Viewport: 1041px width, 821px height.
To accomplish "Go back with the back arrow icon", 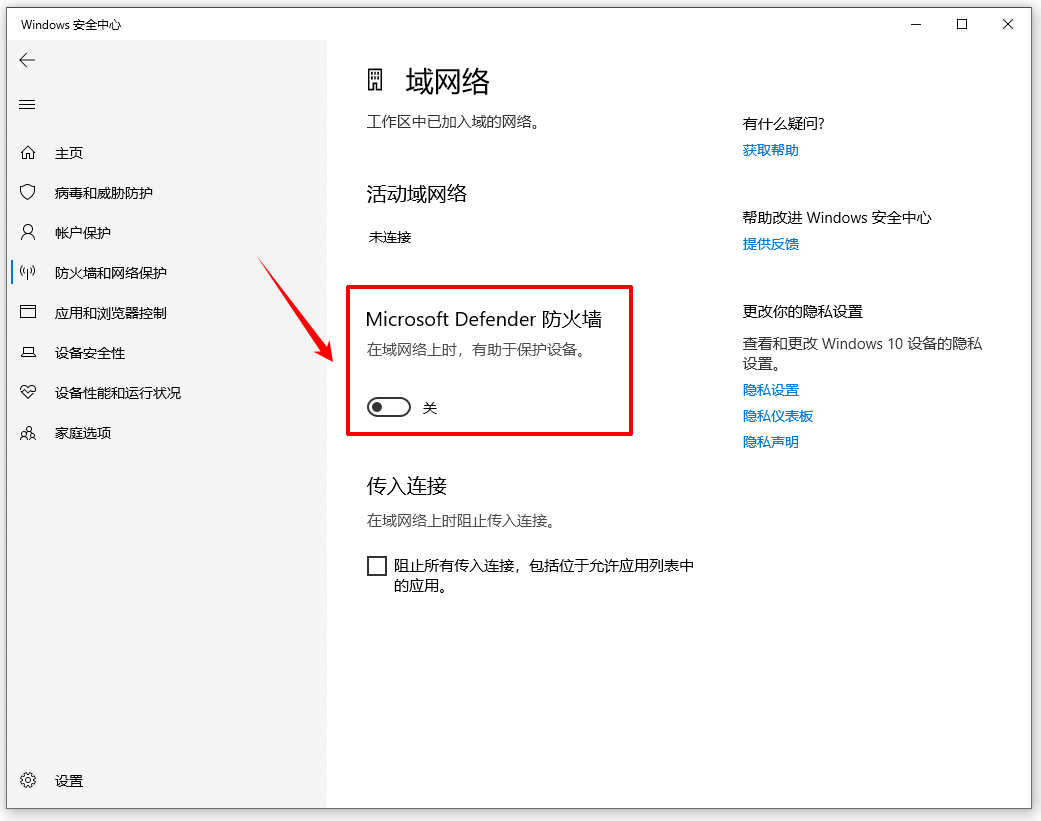I will pyautogui.click(x=27, y=60).
